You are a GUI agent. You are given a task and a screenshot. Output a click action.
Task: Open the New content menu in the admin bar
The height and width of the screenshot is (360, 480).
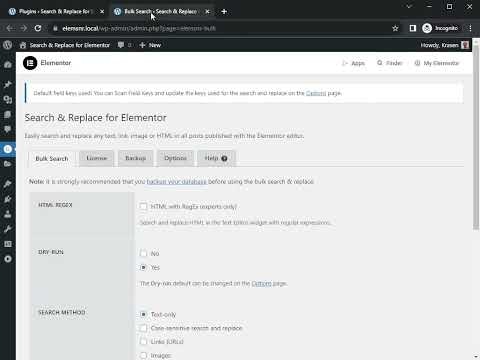[x=150, y=45]
